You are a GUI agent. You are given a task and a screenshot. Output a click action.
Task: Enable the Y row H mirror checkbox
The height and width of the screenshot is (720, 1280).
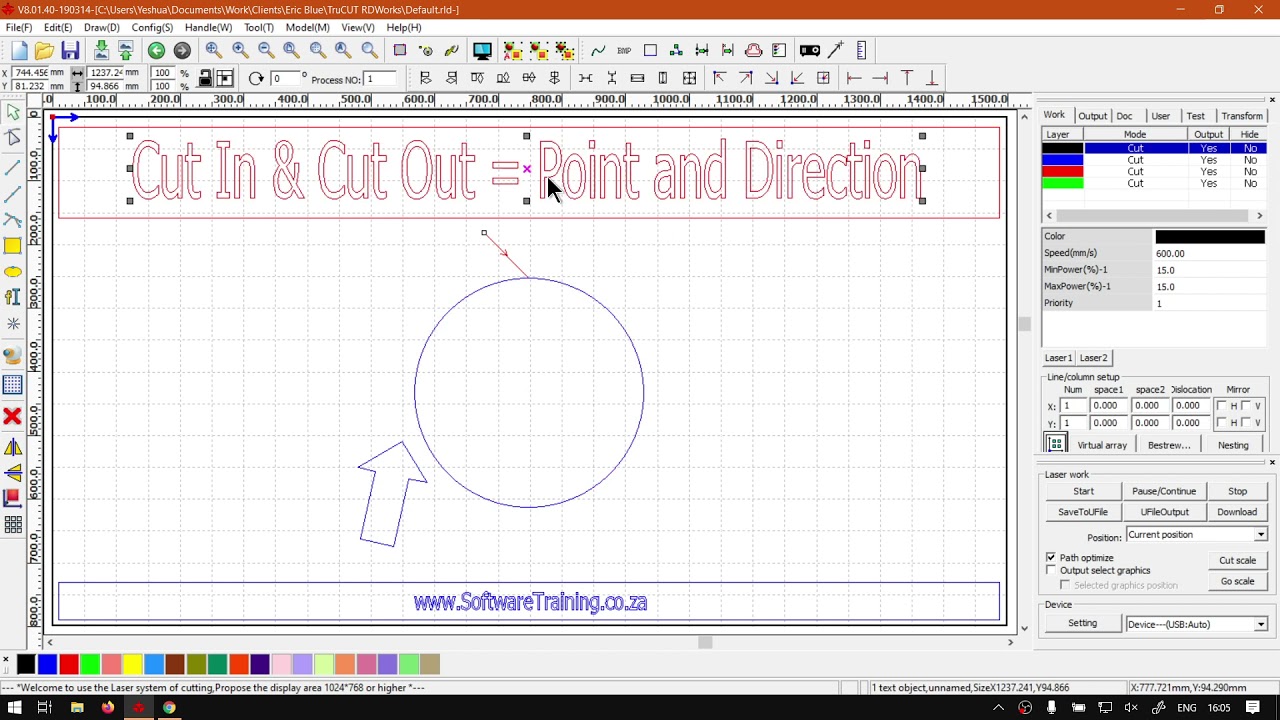1223,423
